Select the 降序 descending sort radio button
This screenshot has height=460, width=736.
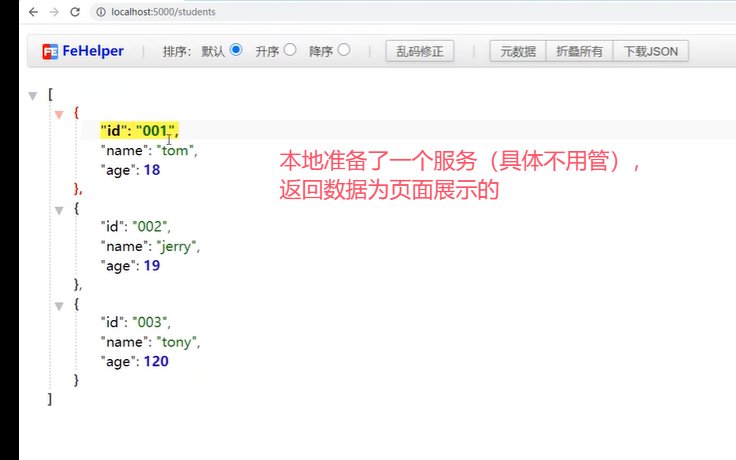344,49
